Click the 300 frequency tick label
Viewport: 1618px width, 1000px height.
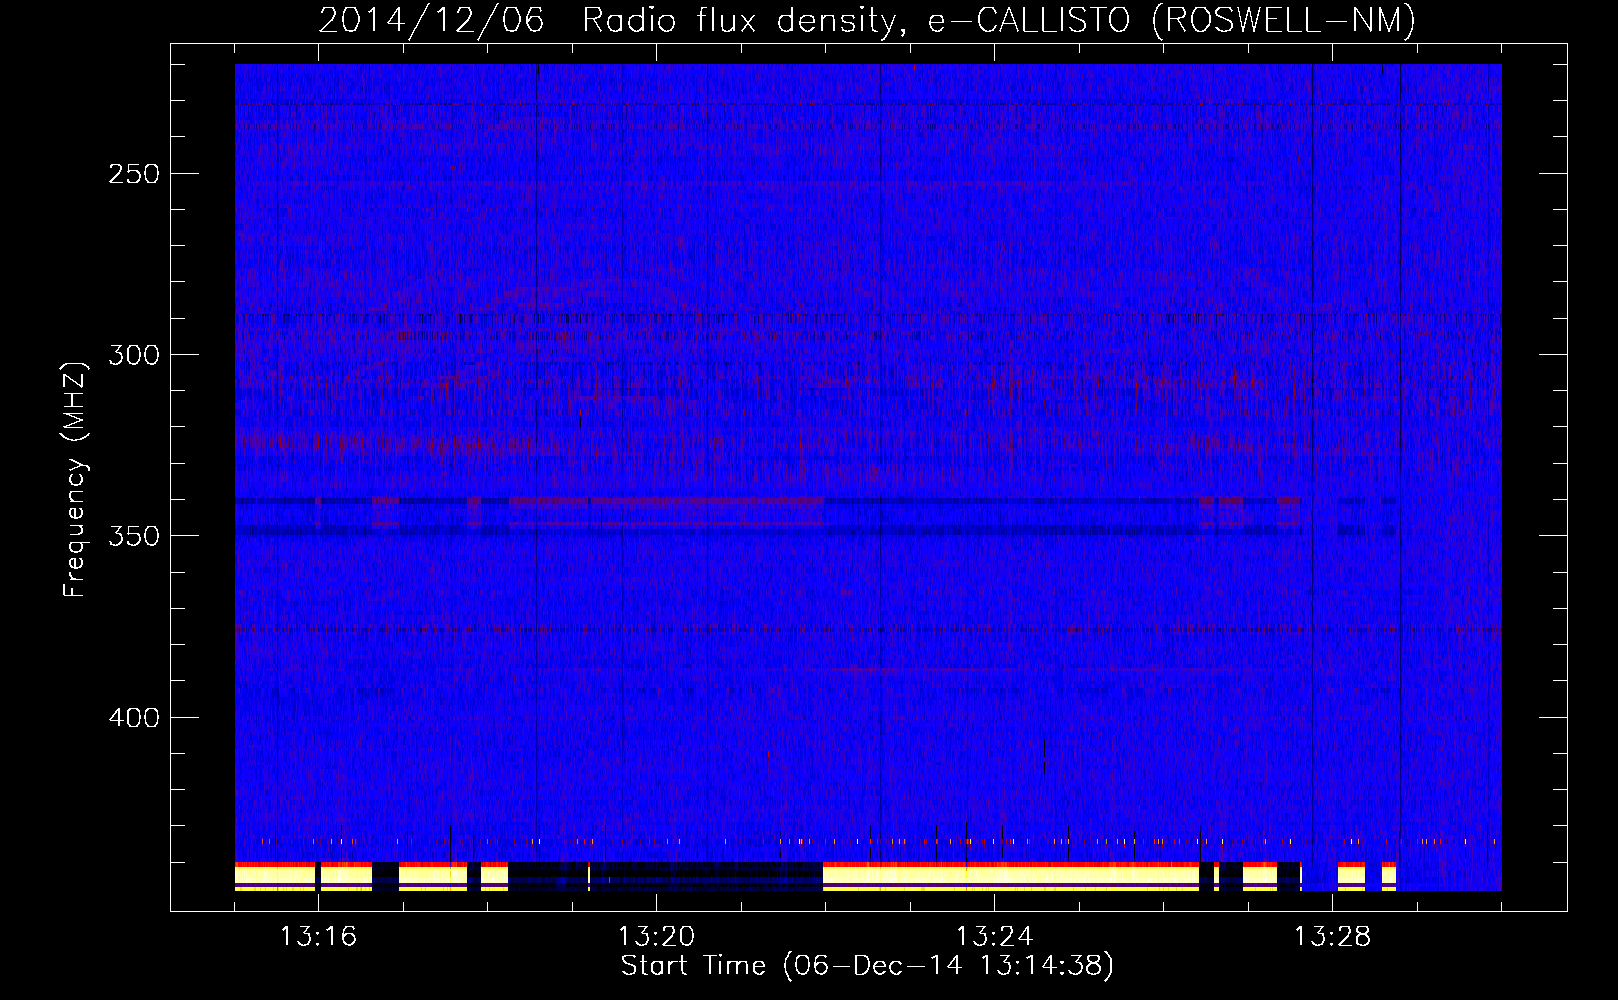134,355
